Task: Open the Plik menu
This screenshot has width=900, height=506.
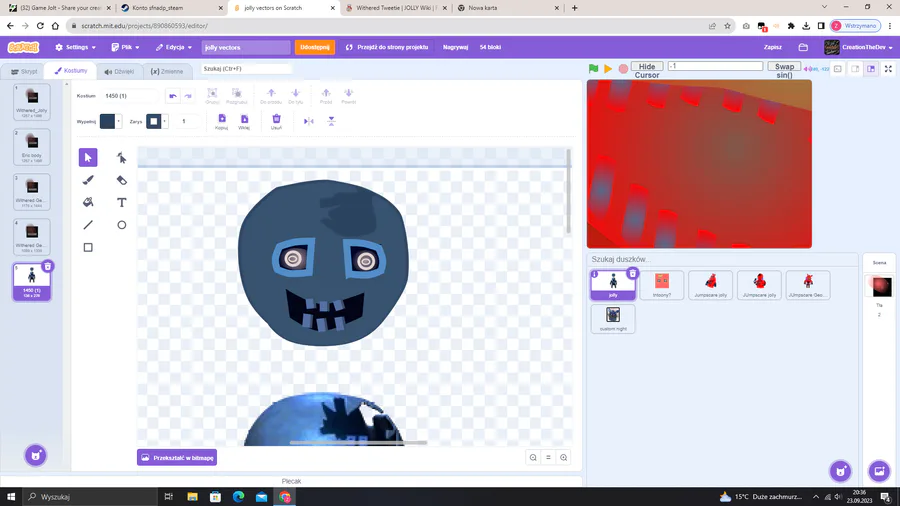Action: [x=125, y=47]
